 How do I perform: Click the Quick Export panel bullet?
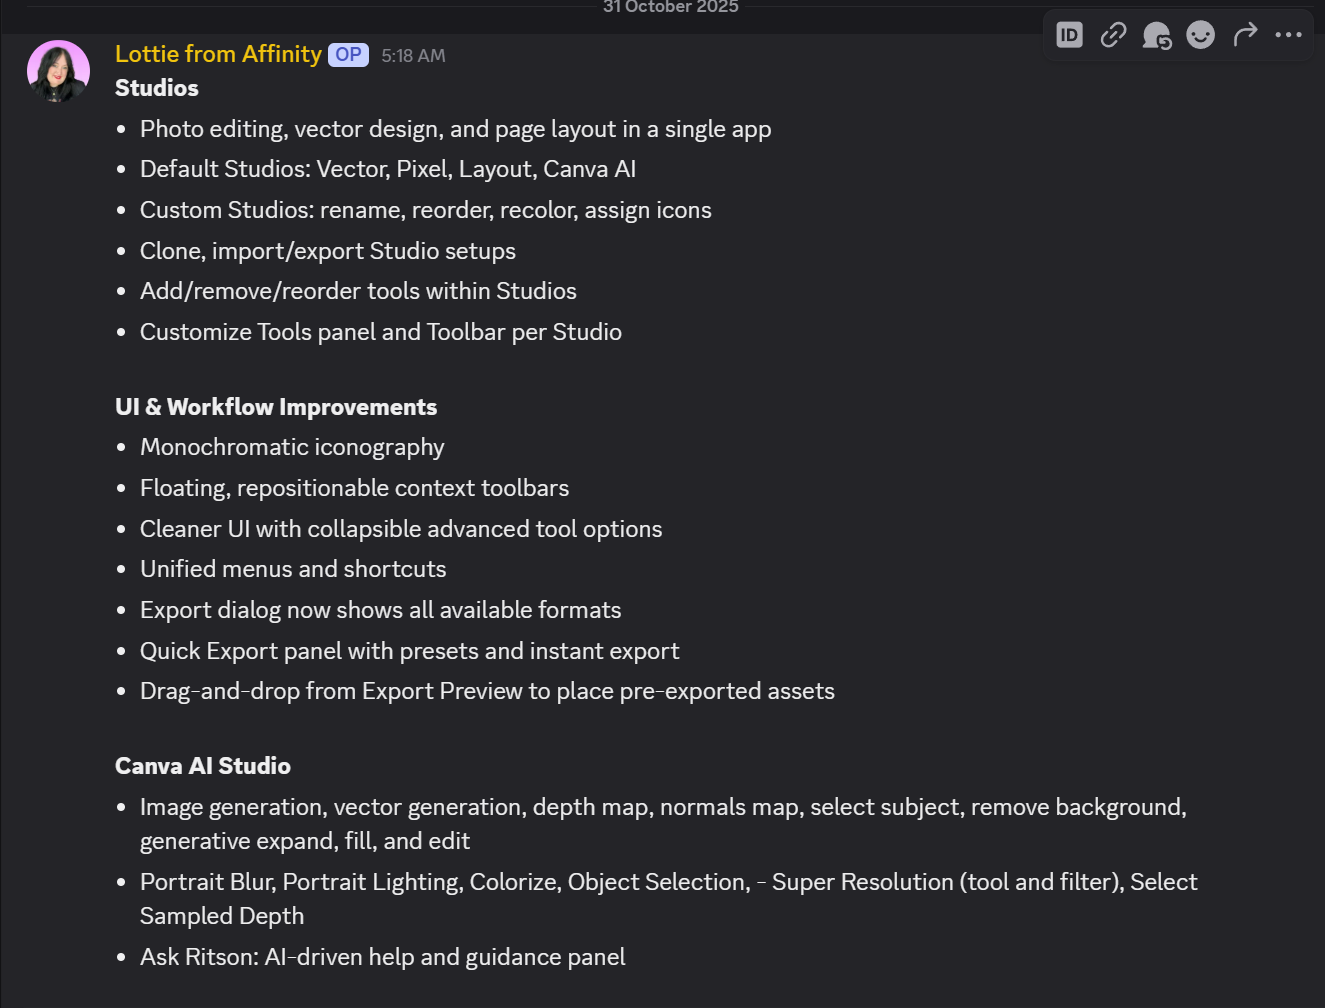[409, 651]
